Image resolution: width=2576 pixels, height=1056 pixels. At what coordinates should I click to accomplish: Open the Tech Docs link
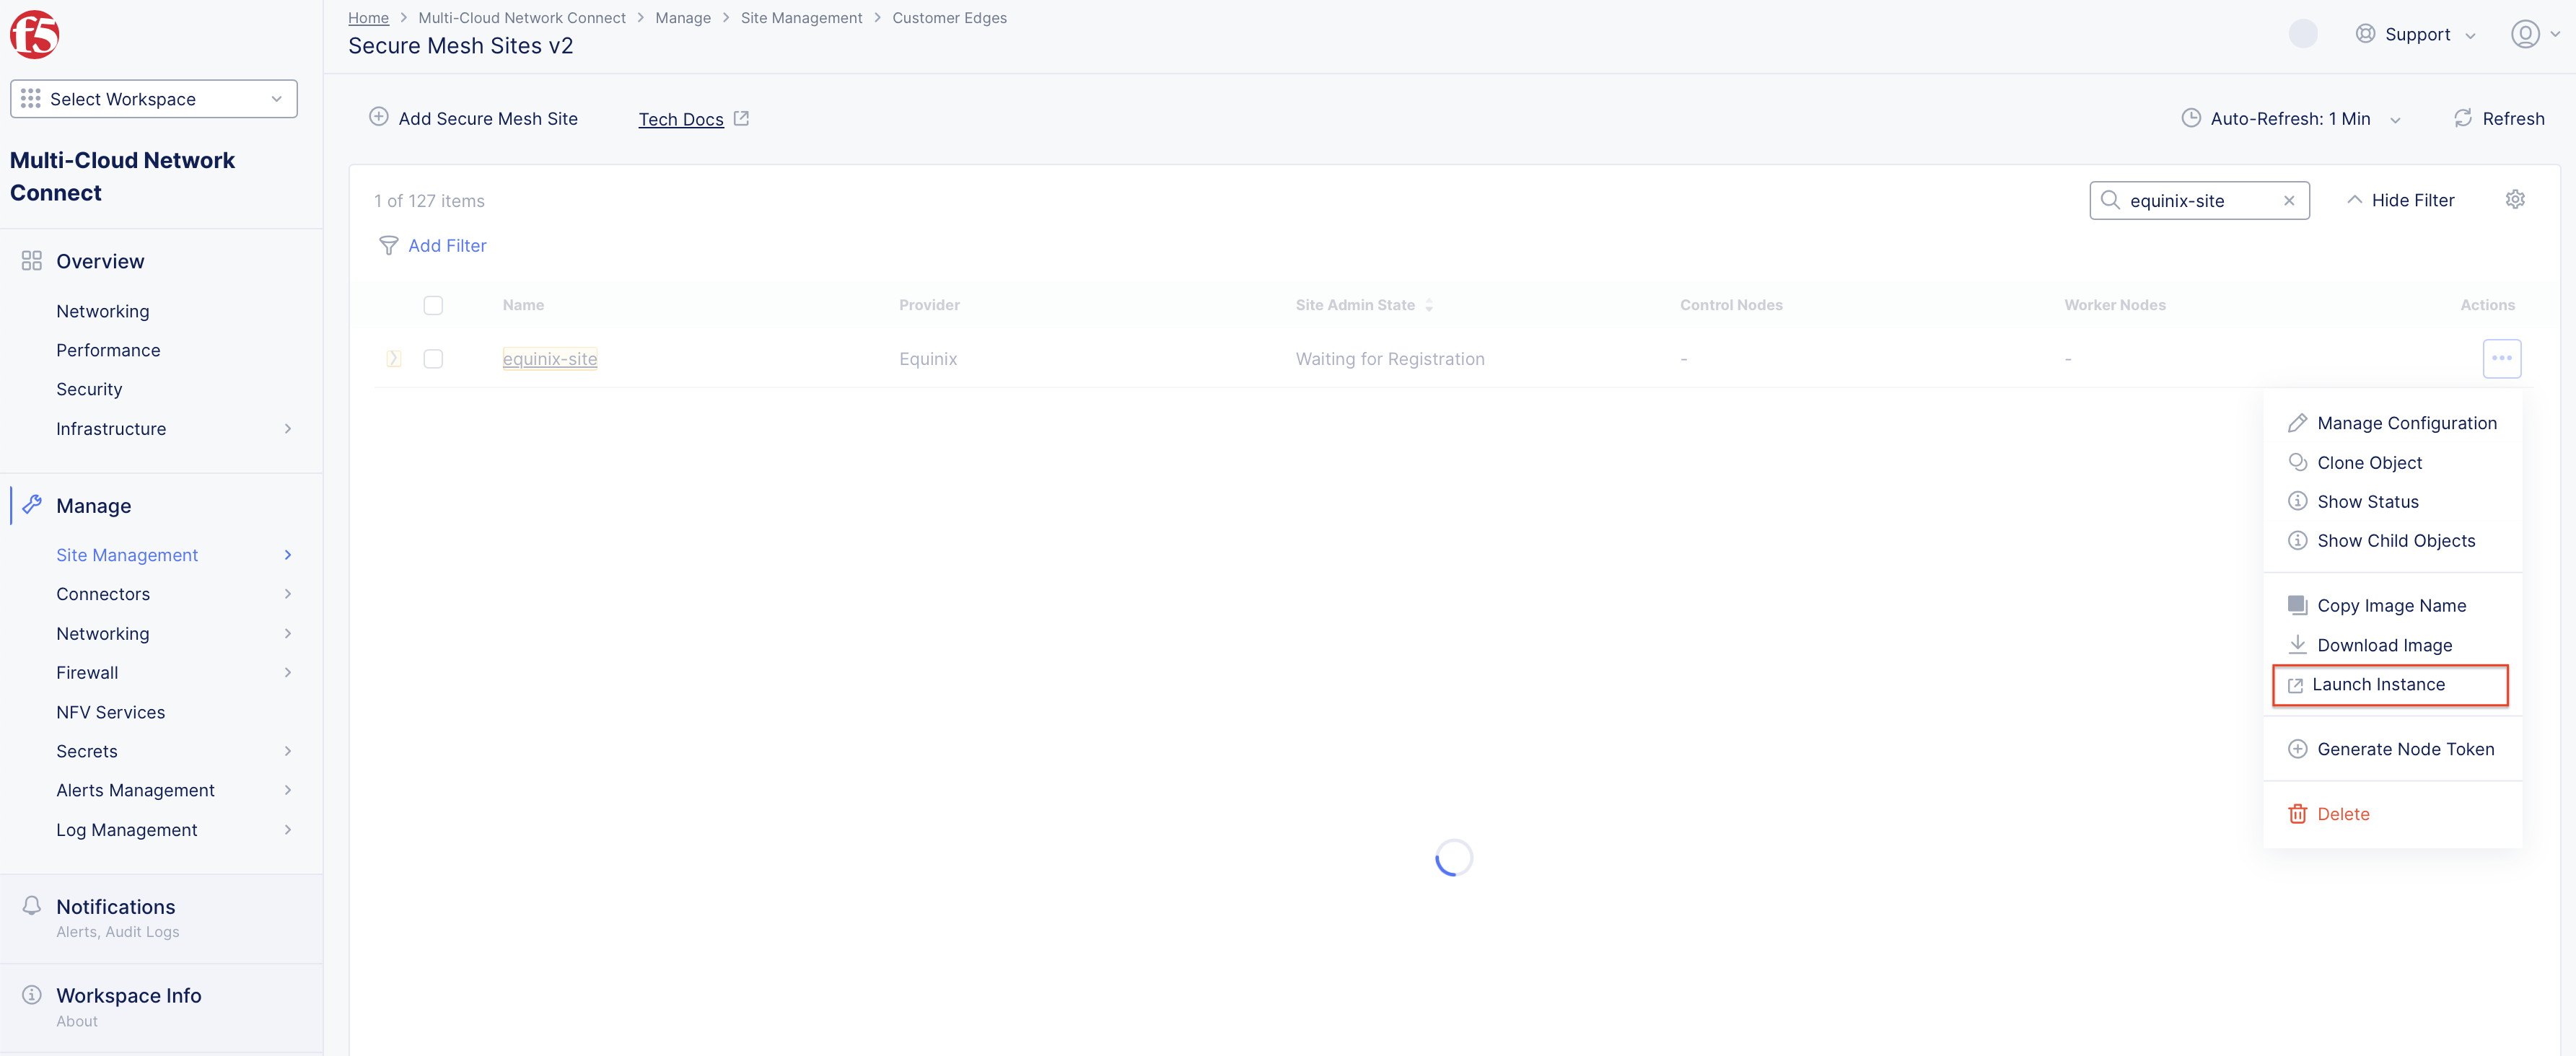click(681, 119)
